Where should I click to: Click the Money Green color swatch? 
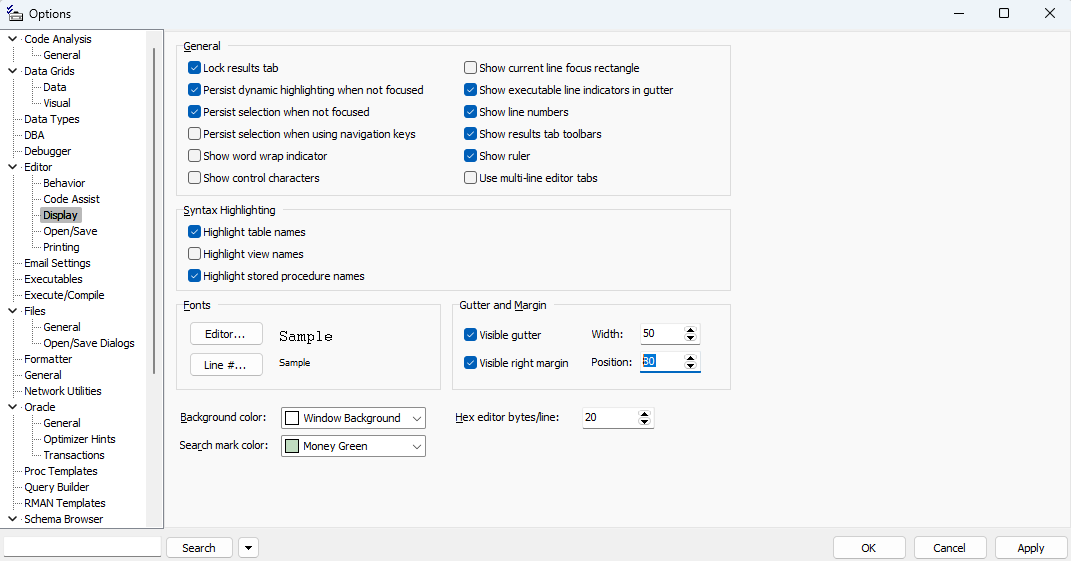(292, 446)
